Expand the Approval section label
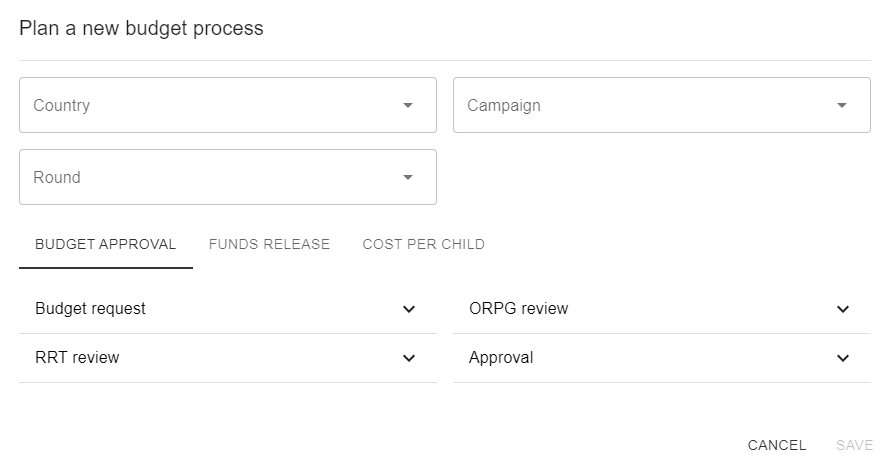 point(501,358)
